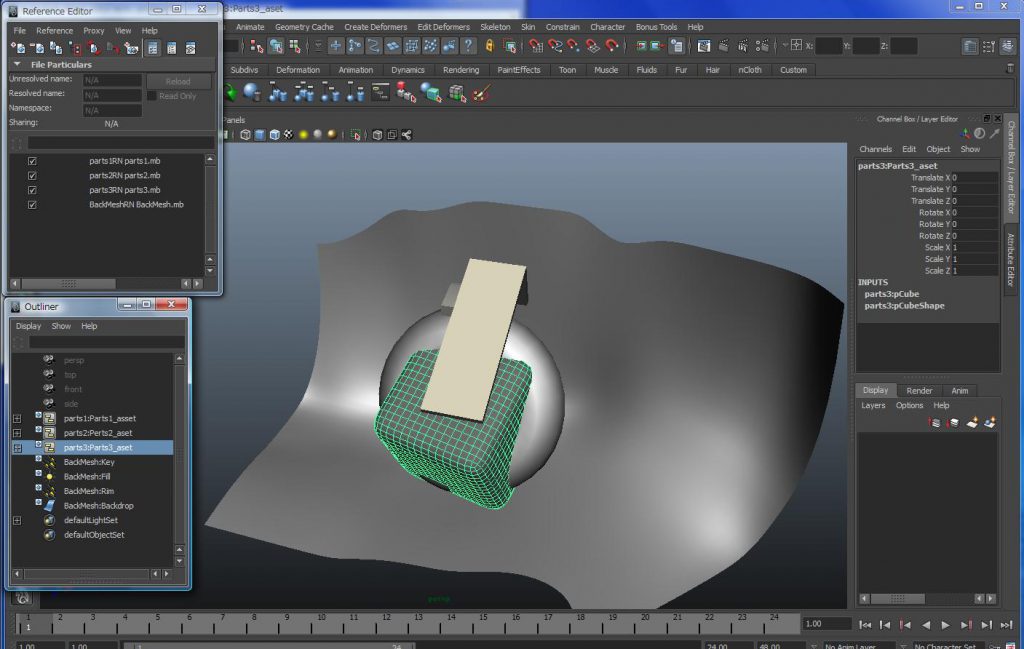Click the checkered textured display icon

click(x=289, y=135)
